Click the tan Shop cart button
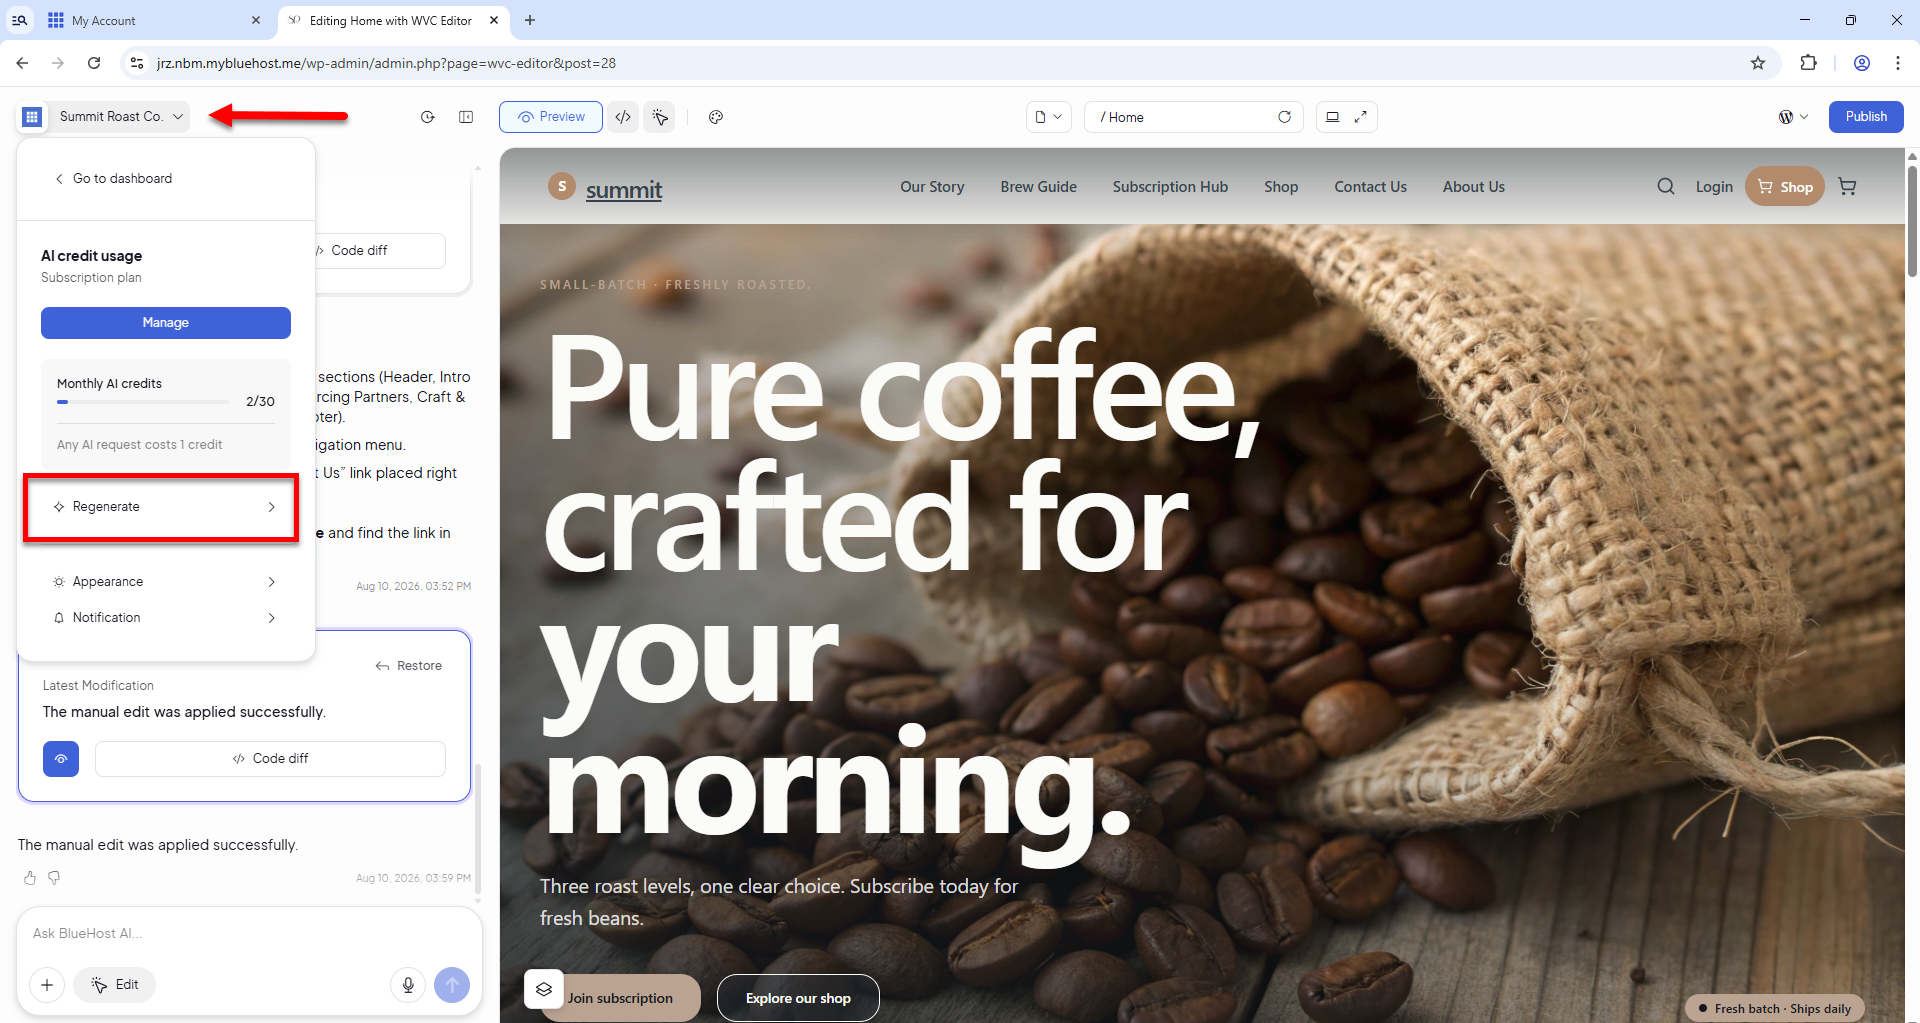Screen dimensions: 1920x1023 pos(1785,187)
